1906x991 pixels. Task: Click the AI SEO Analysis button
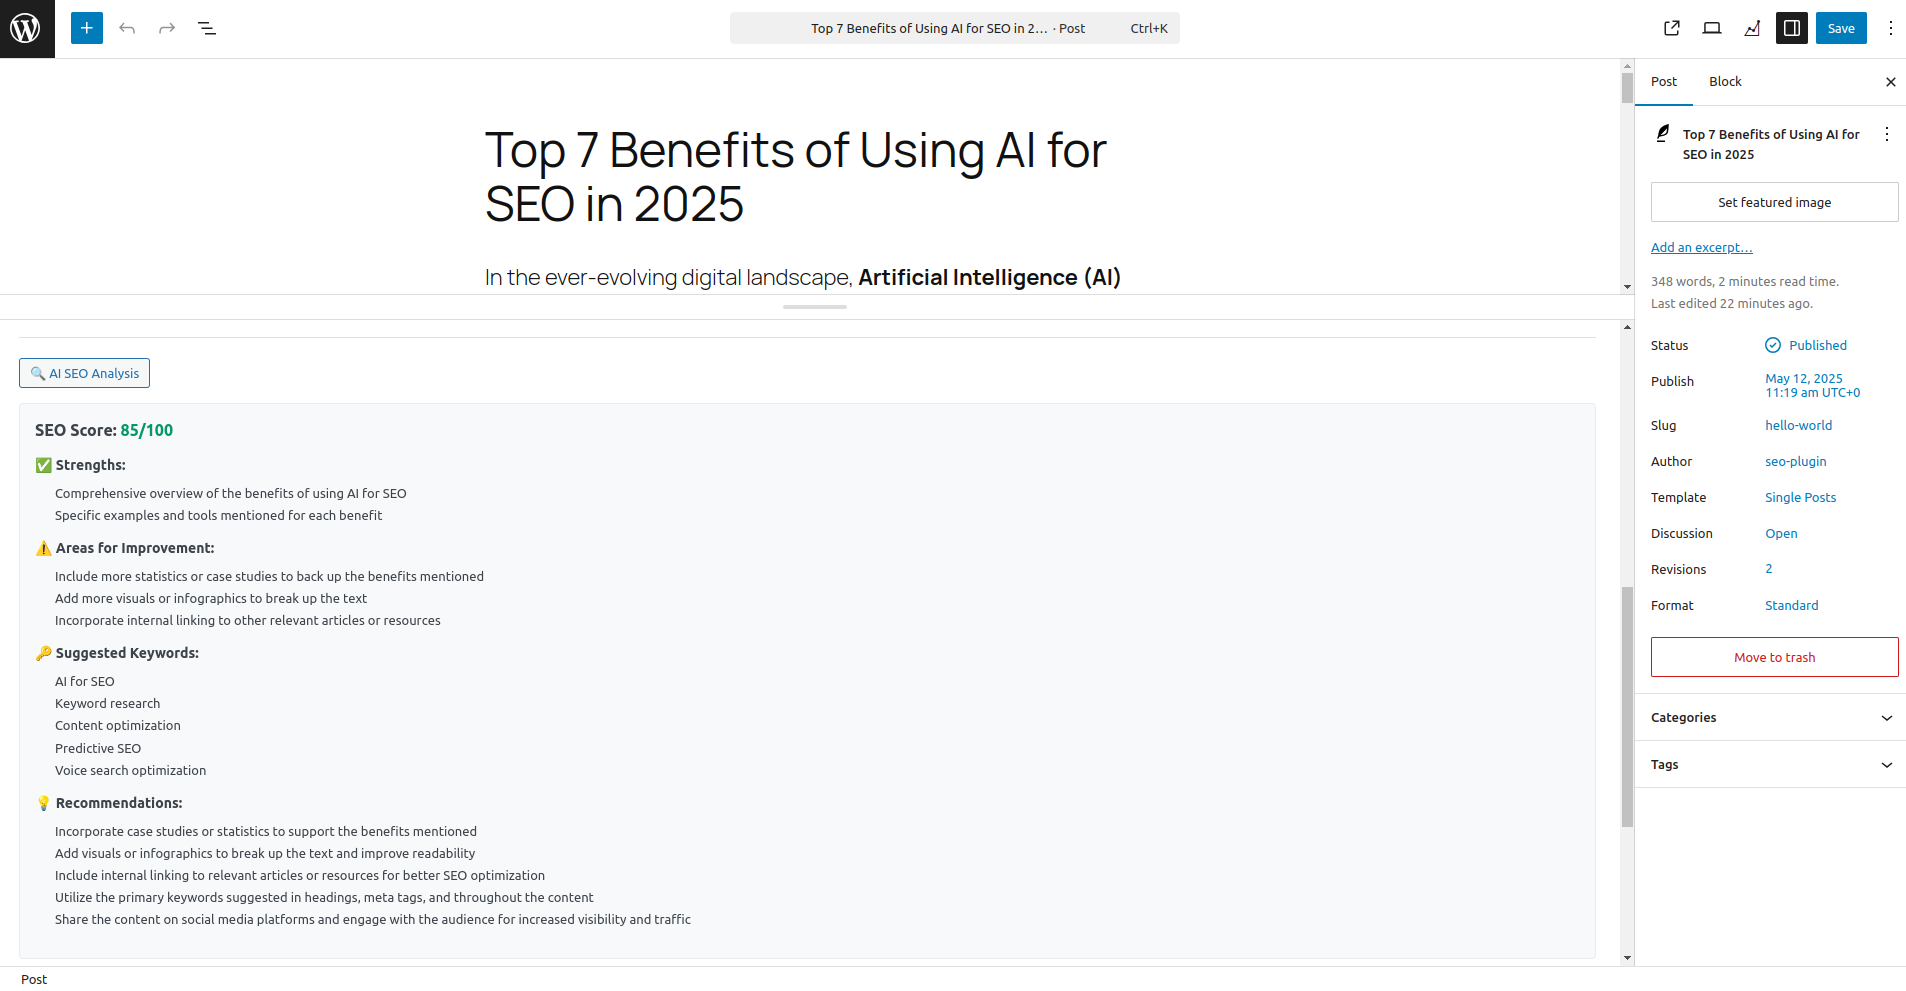pyautogui.click(x=85, y=373)
